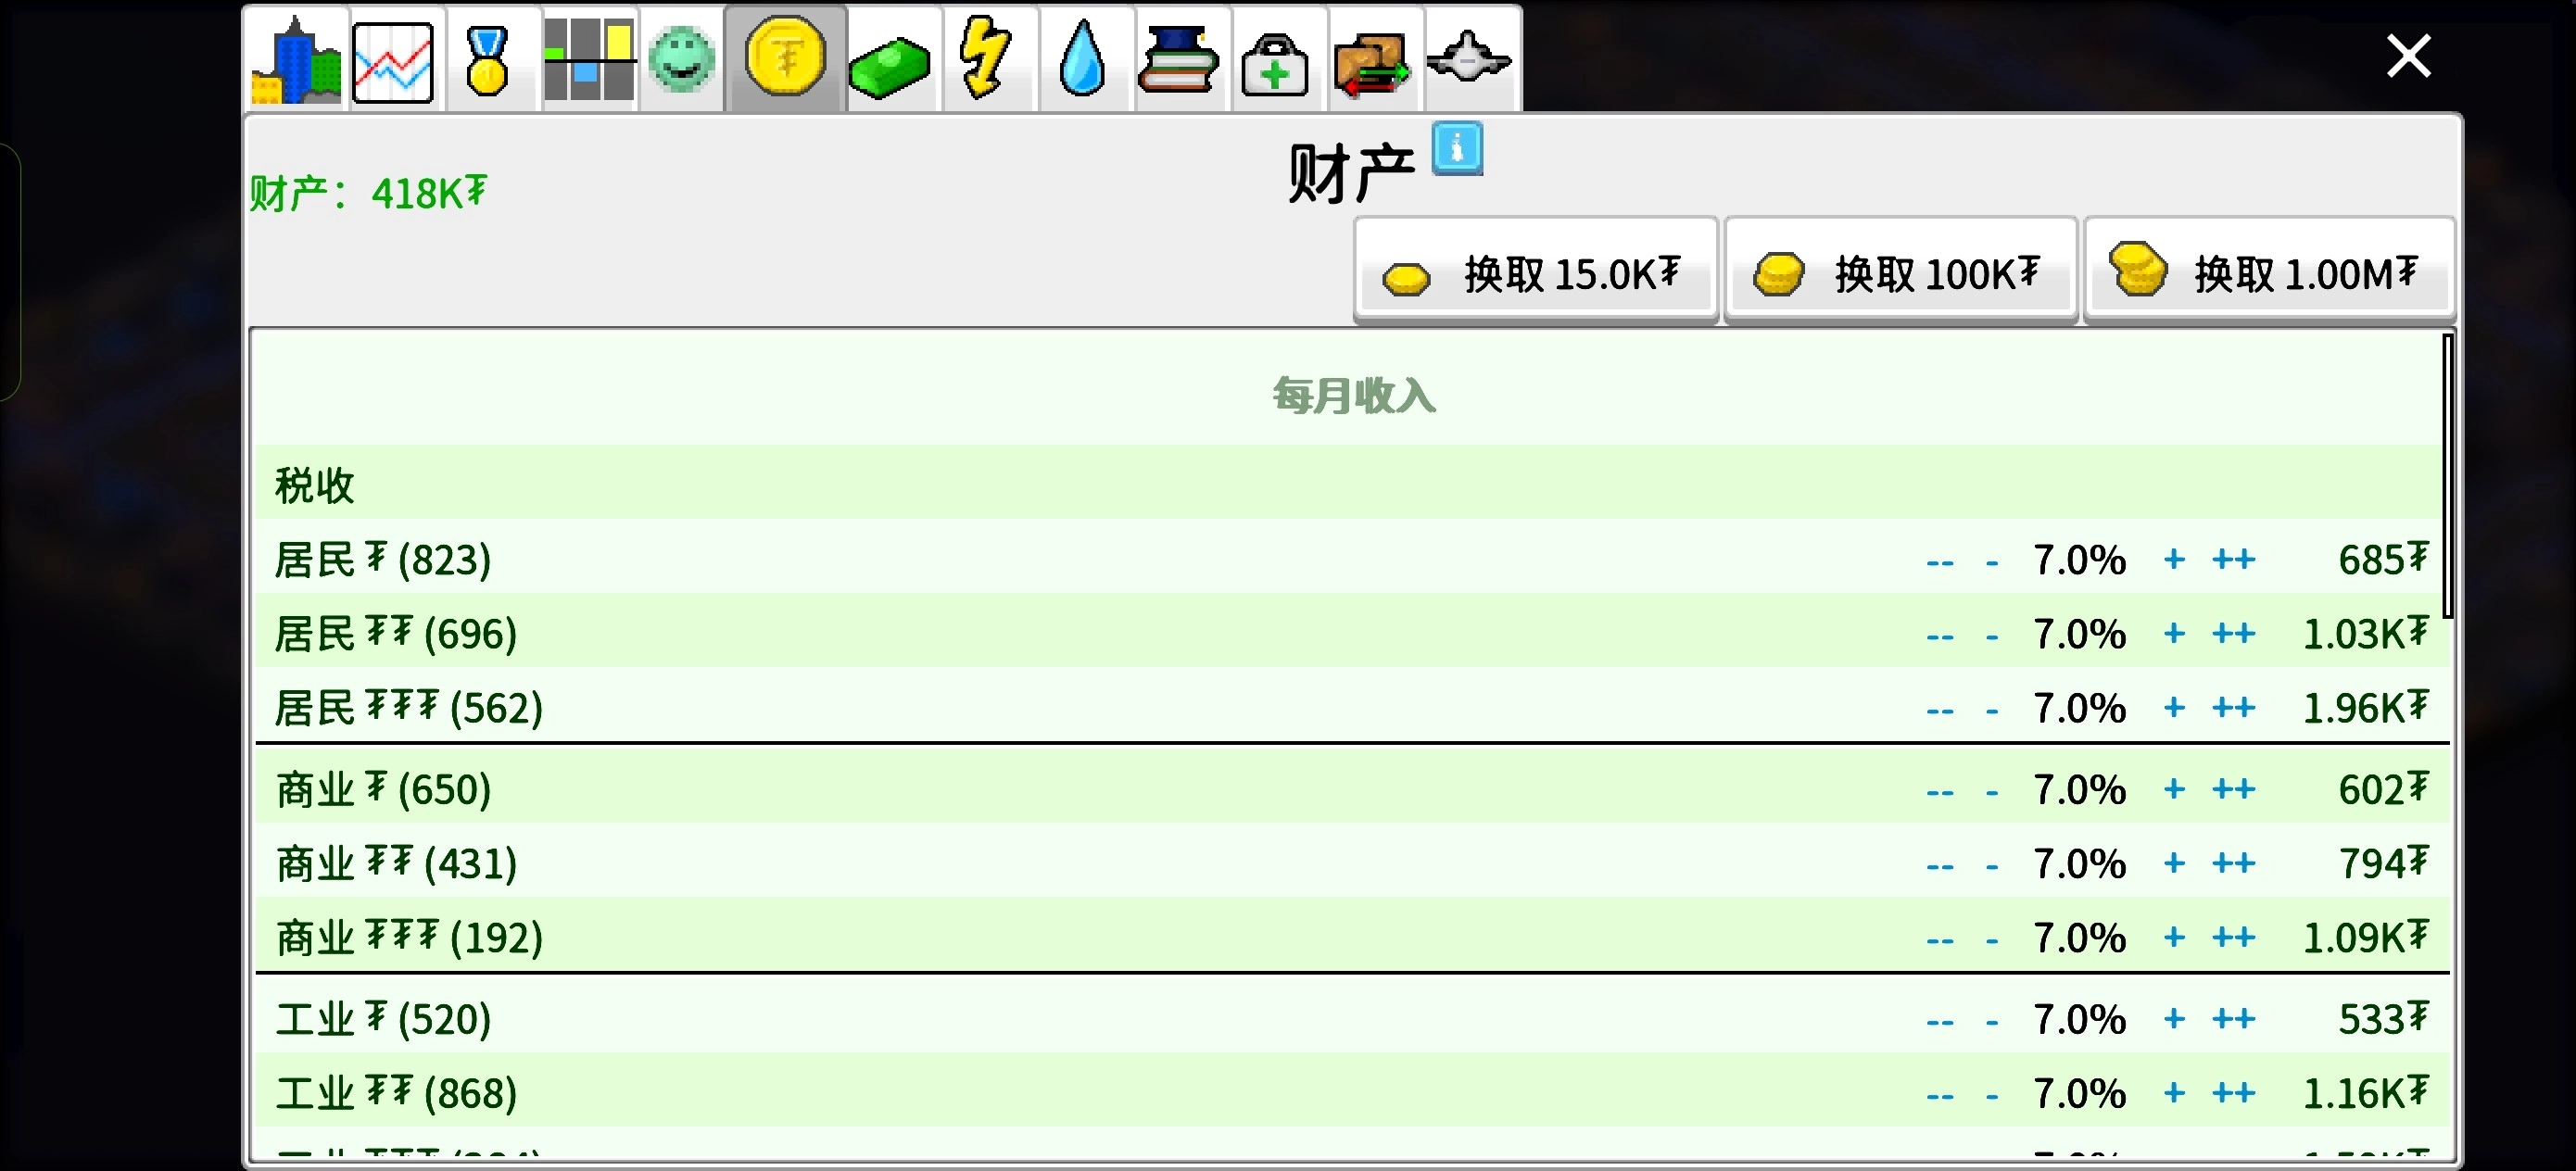The height and width of the screenshot is (1171, 2576).
Task: Decrease 商业 (650) tax rate with double minus
Action: (x=1940, y=792)
